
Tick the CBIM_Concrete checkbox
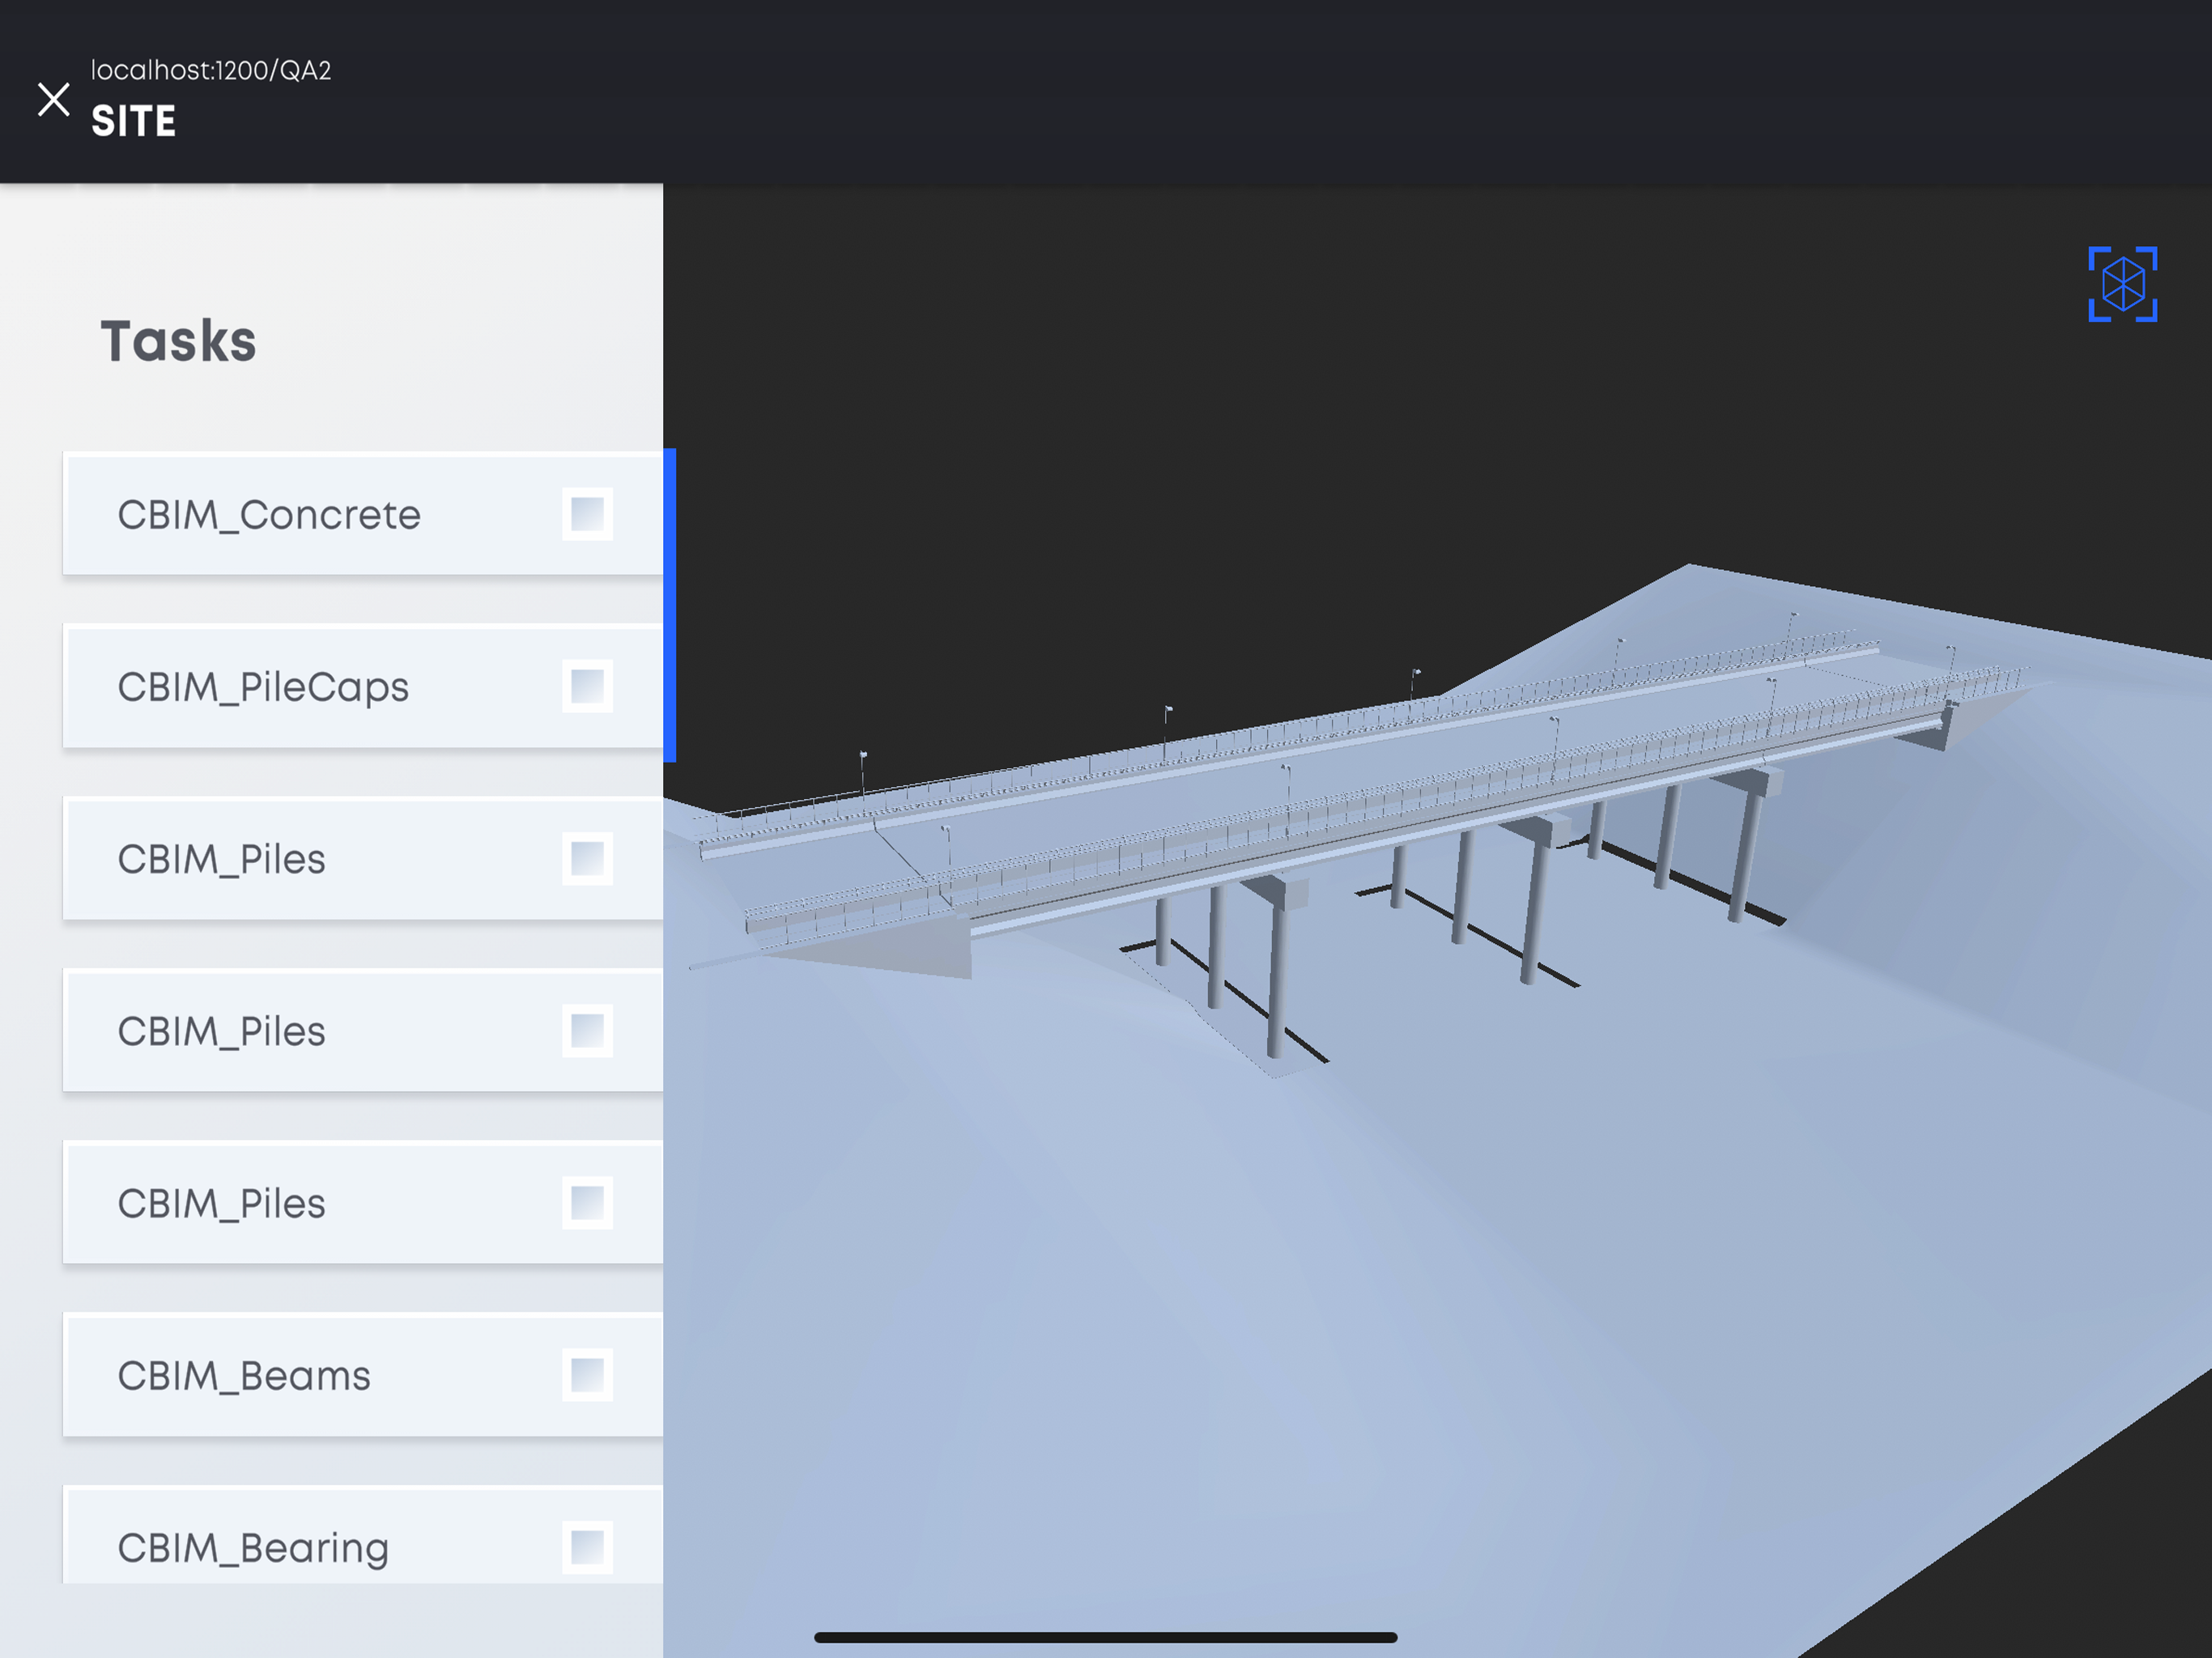point(587,514)
